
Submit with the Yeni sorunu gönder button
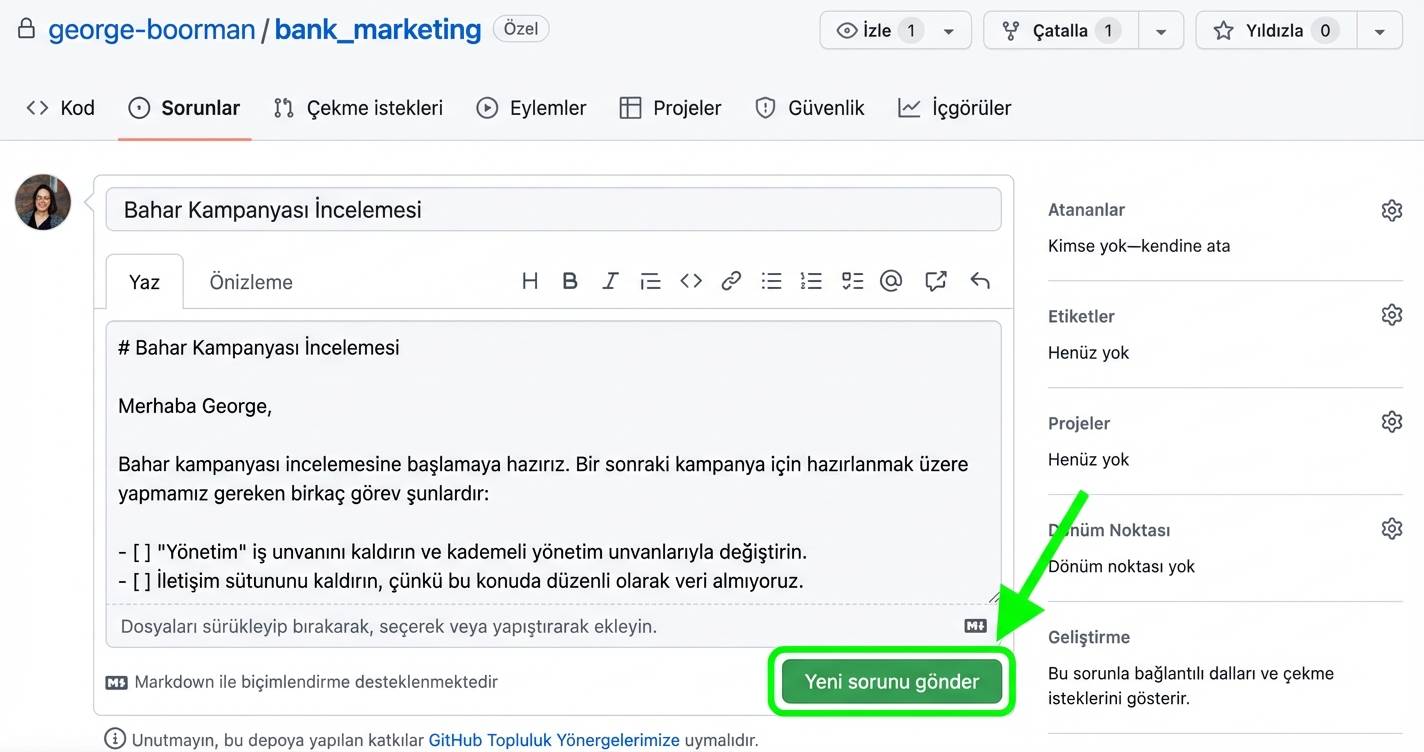891,682
